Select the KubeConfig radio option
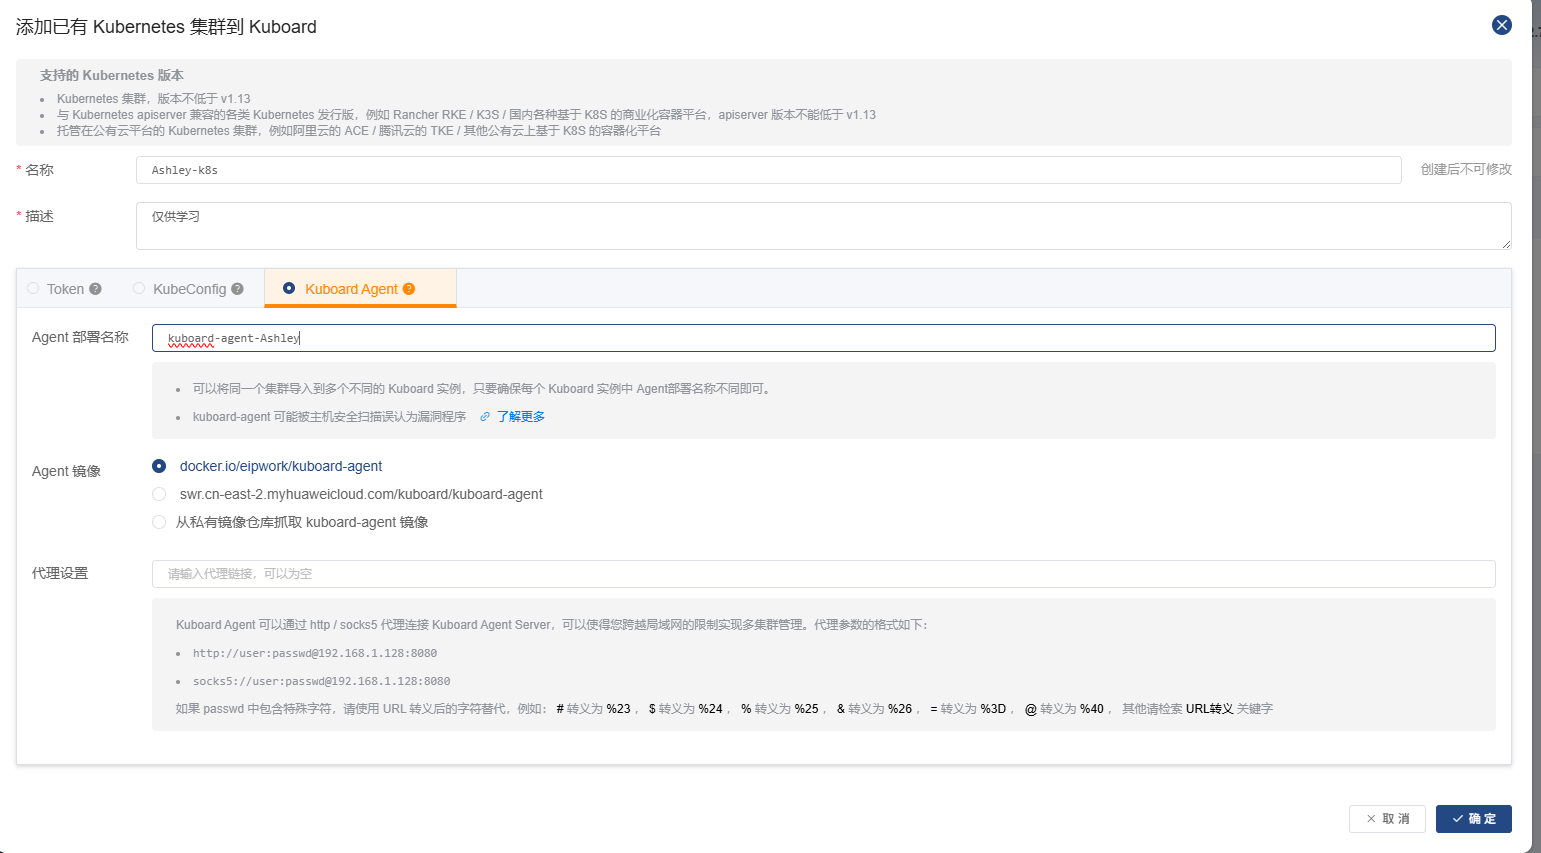 click(x=139, y=288)
